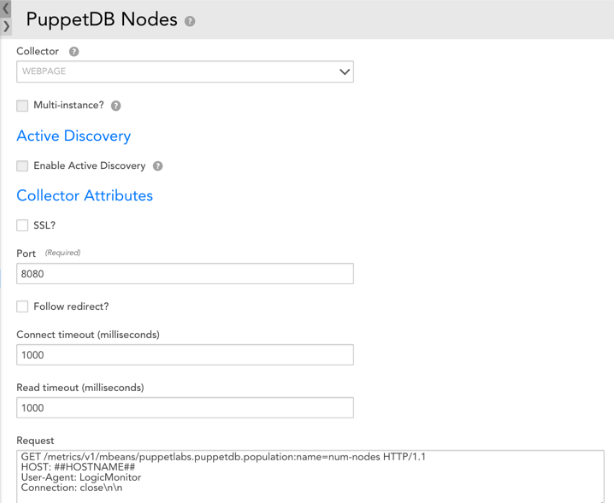Click the left chevron panel arrow
Image resolution: width=614 pixels, height=503 pixels.
5,8
